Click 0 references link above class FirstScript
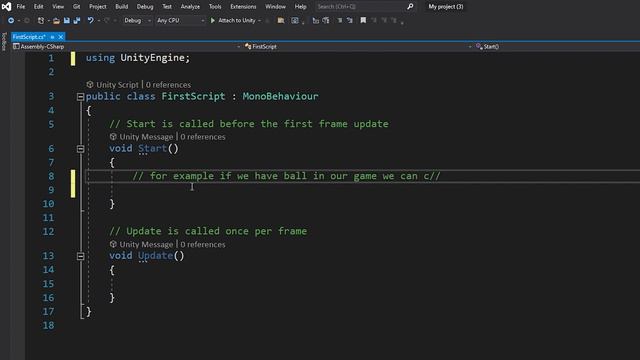Image resolution: width=640 pixels, height=360 pixels. click(x=168, y=84)
